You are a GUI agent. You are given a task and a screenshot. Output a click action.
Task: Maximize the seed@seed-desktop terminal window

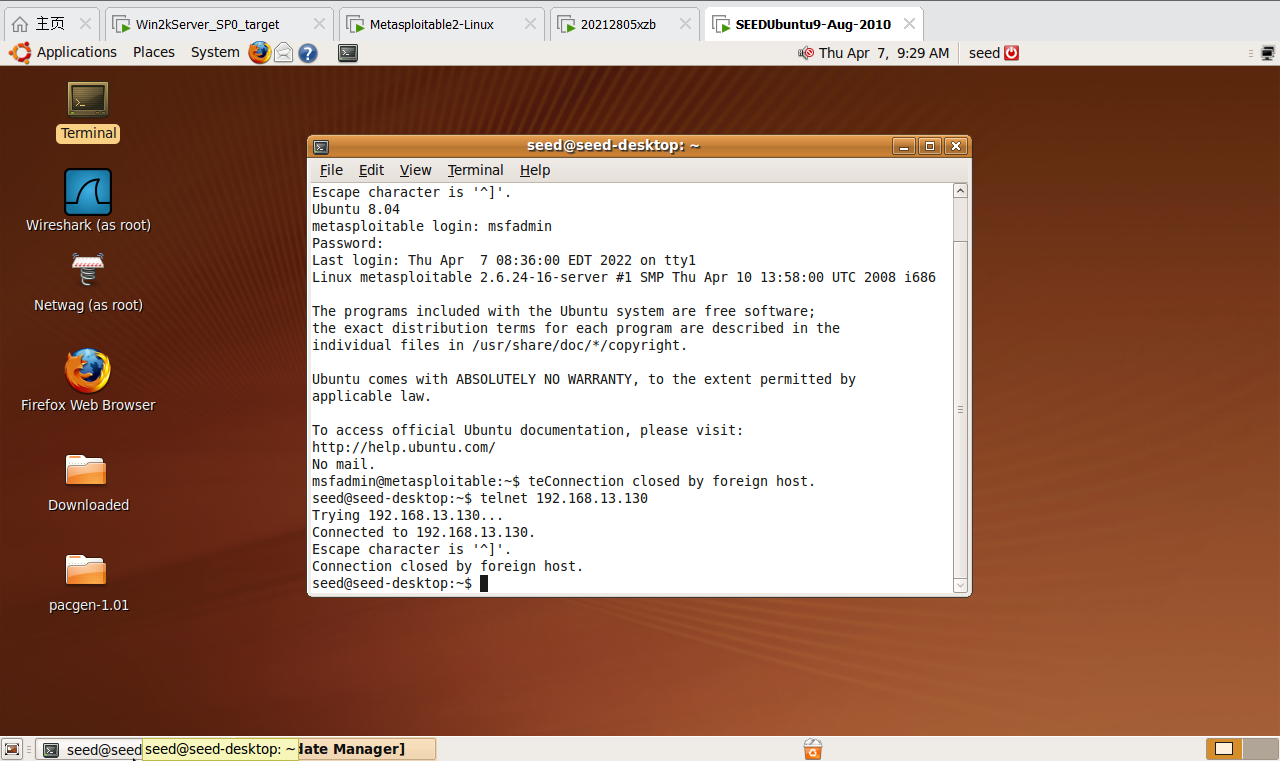930,146
